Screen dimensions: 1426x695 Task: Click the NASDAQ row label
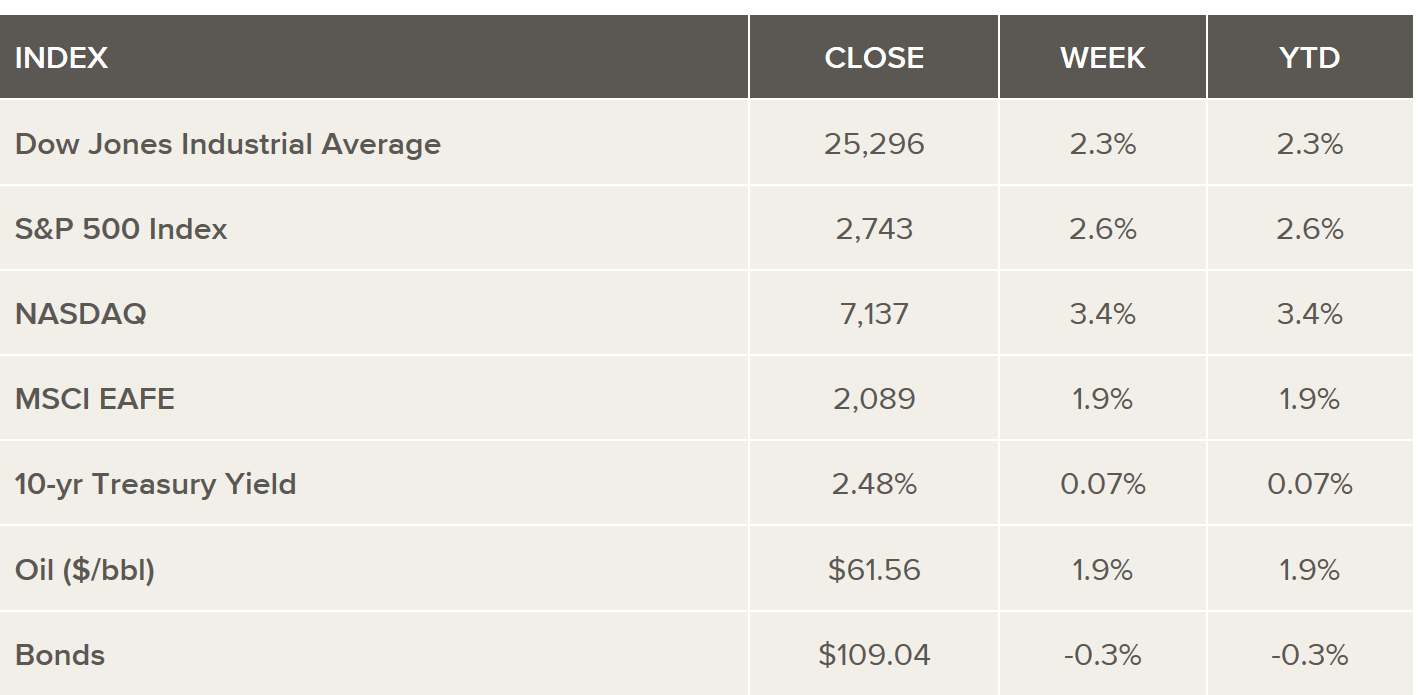pyautogui.click(x=81, y=314)
